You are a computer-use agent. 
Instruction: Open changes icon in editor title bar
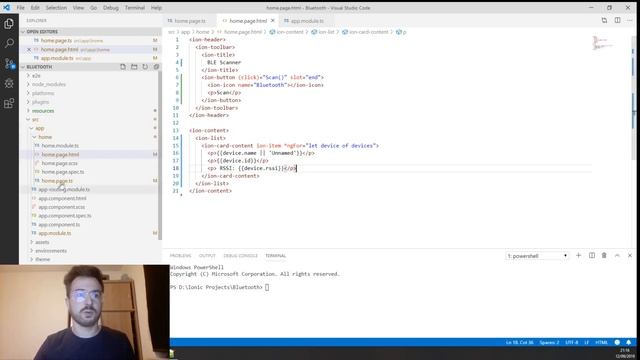604,20
